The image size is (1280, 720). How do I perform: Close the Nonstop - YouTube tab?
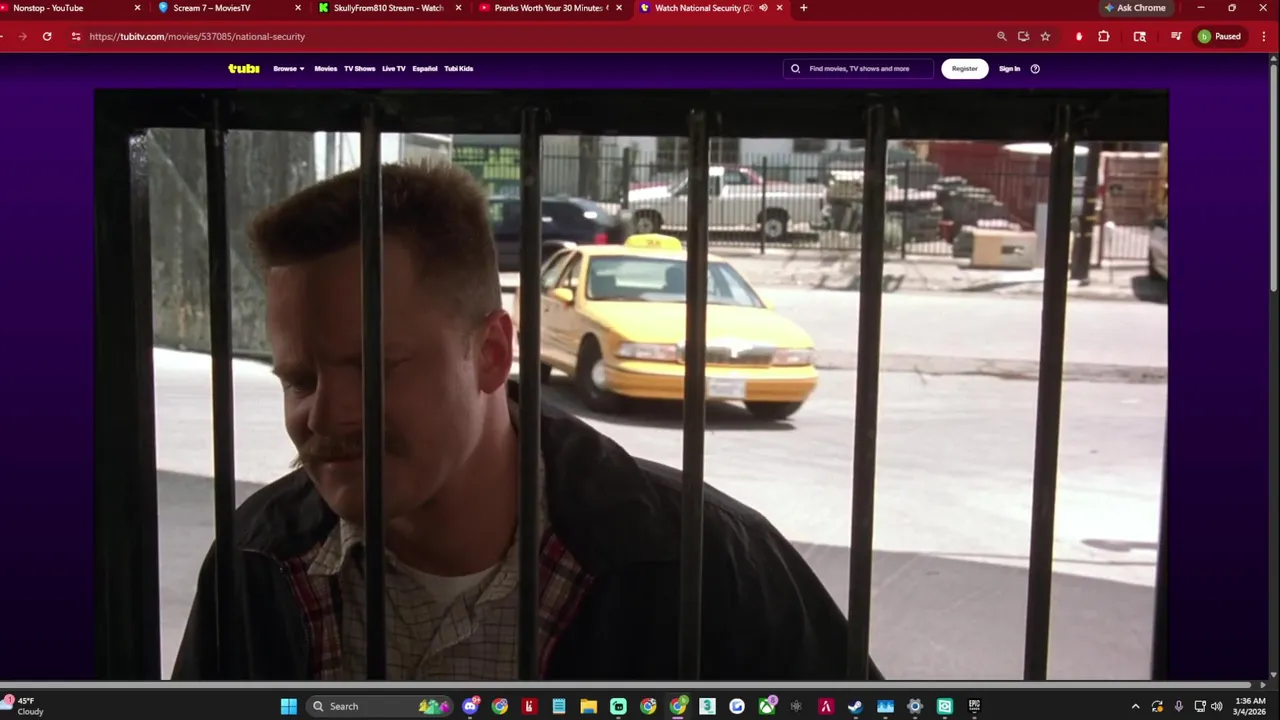coord(137,8)
